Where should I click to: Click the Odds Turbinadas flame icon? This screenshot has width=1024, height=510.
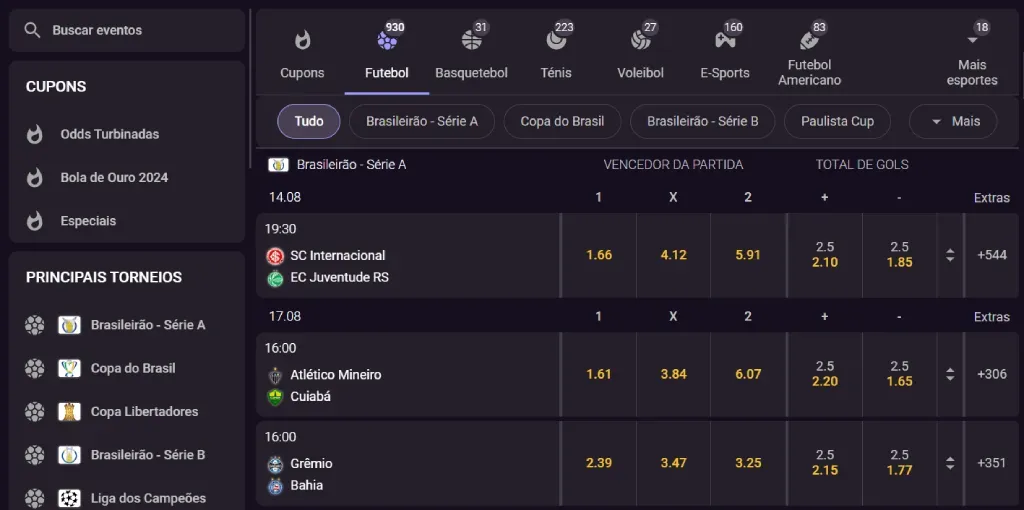(x=35, y=134)
